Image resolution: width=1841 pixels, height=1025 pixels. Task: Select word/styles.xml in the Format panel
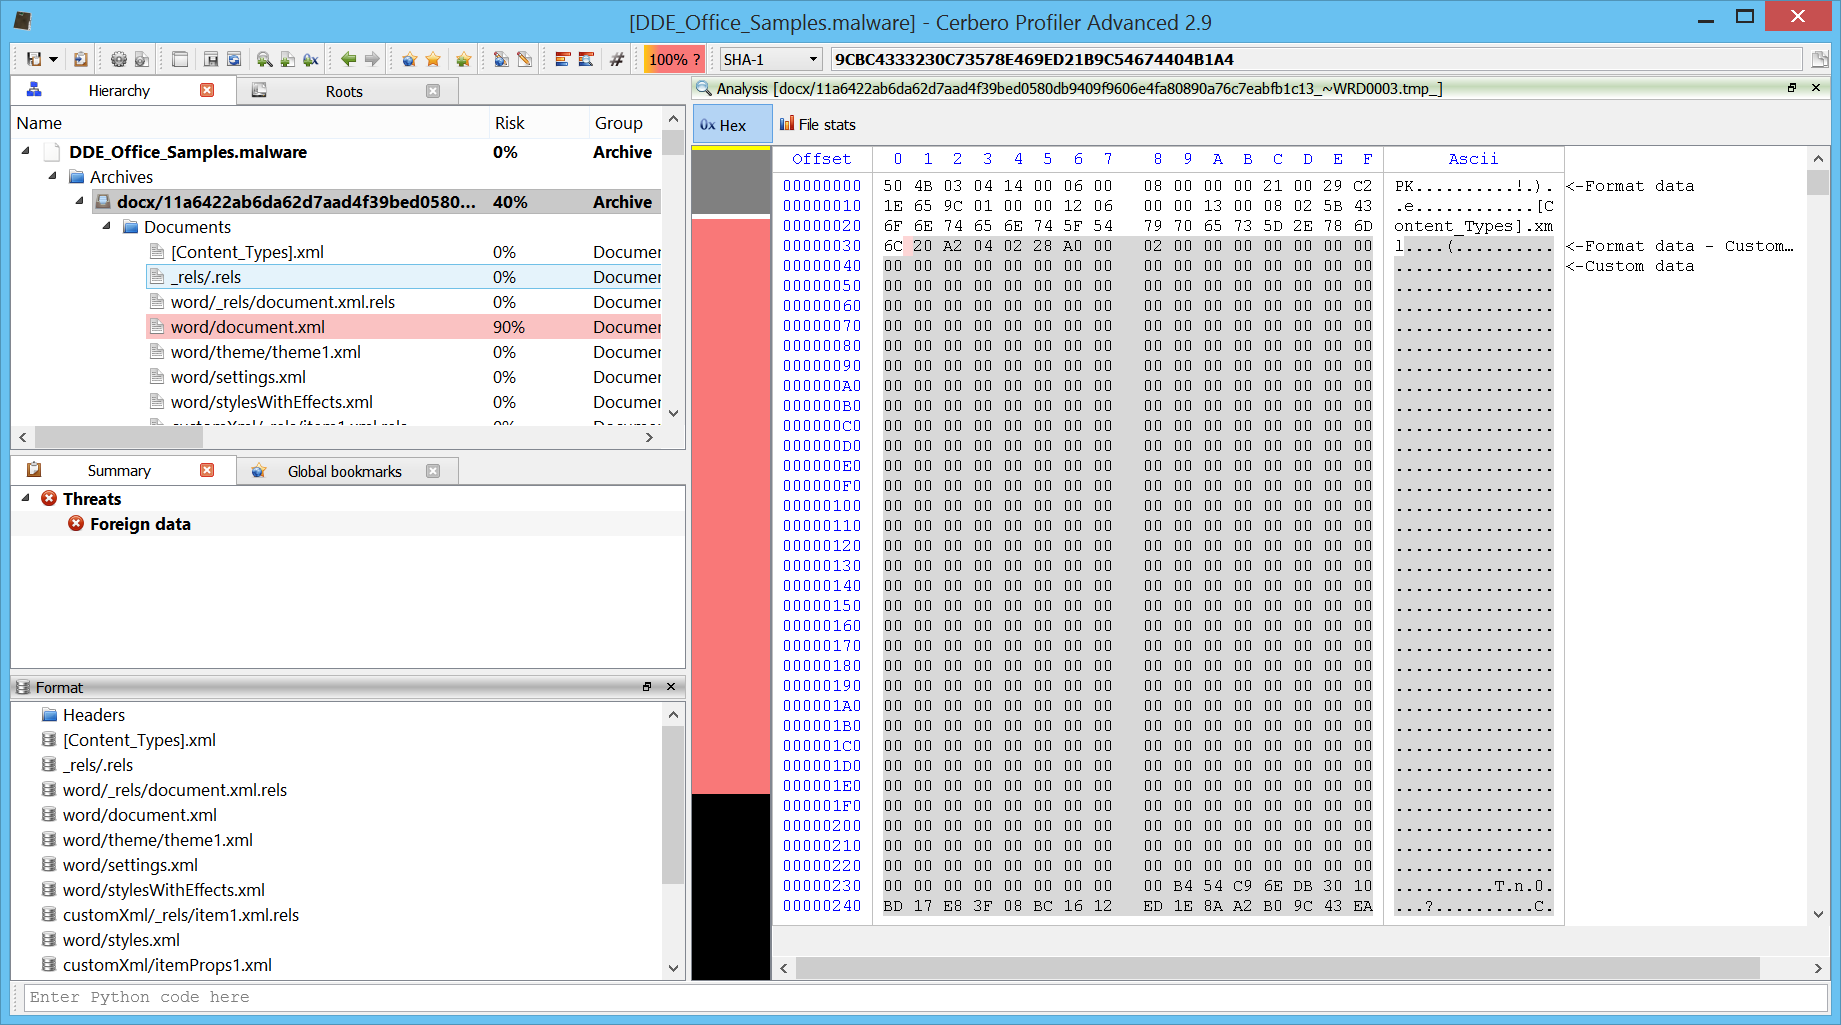(121, 940)
